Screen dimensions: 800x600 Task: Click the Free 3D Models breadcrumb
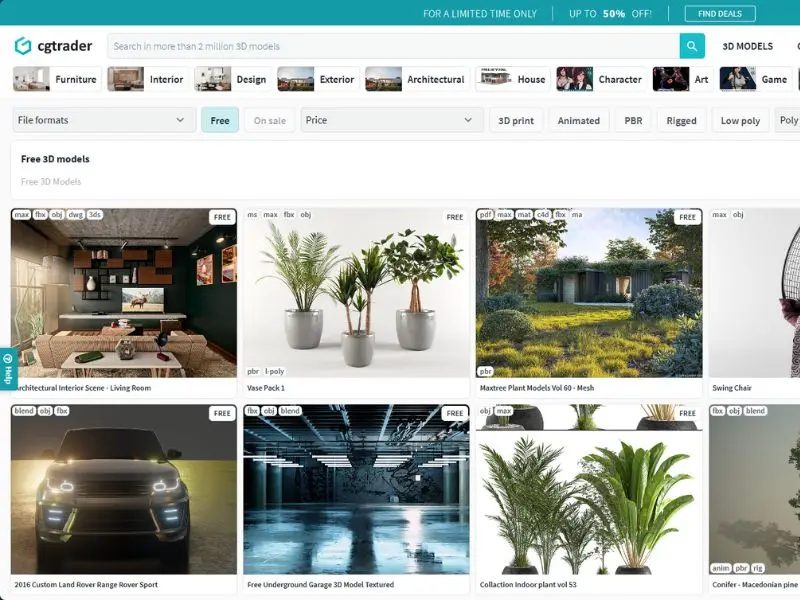51,181
